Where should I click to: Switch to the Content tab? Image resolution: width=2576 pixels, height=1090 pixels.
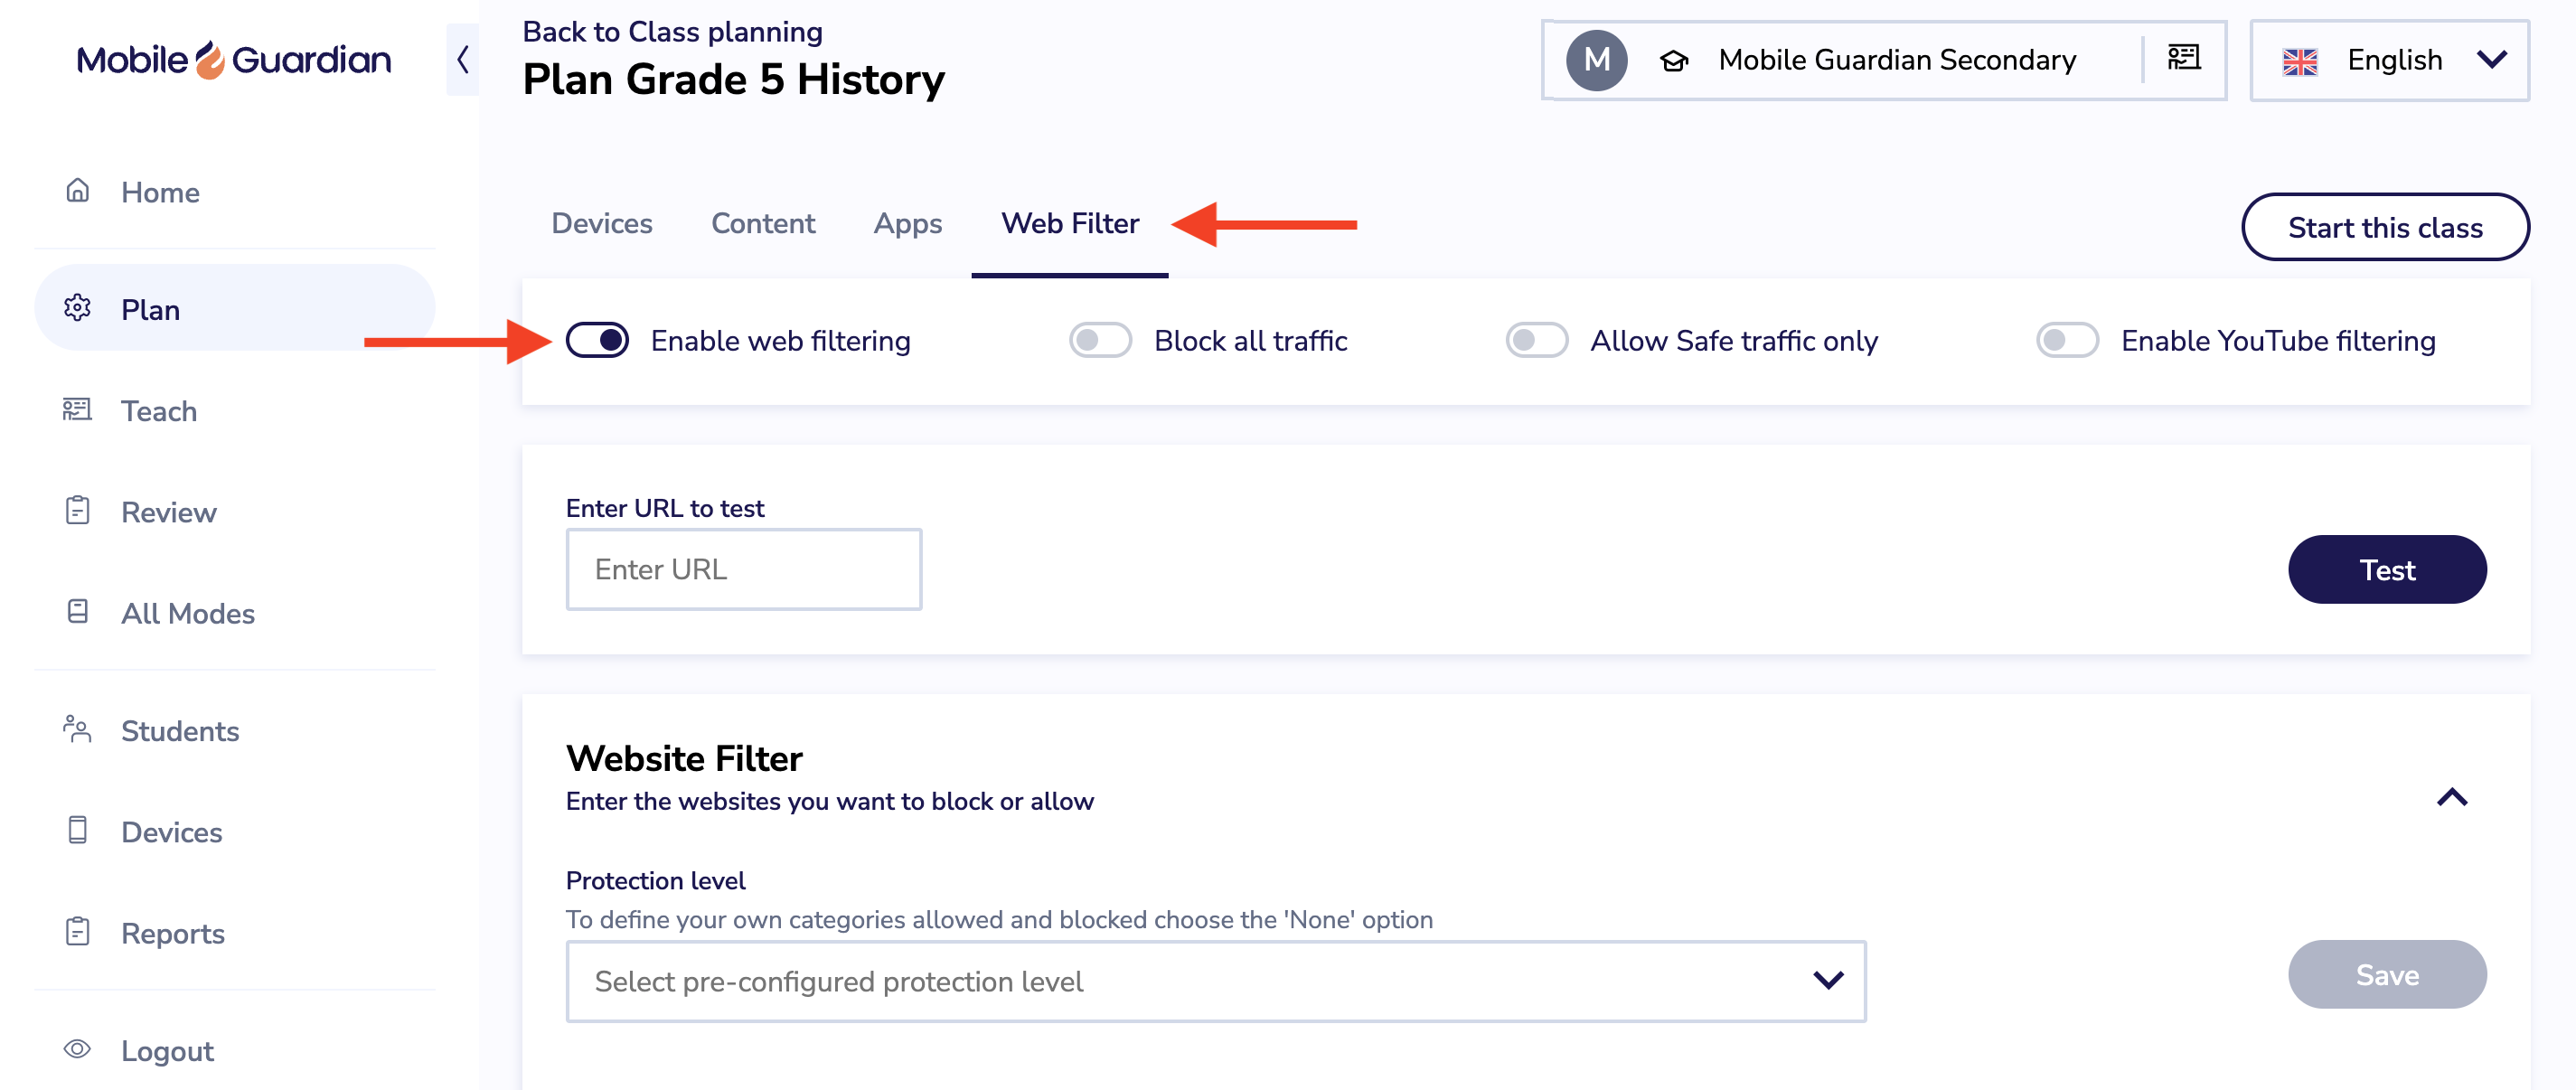(x=763, y=223)
